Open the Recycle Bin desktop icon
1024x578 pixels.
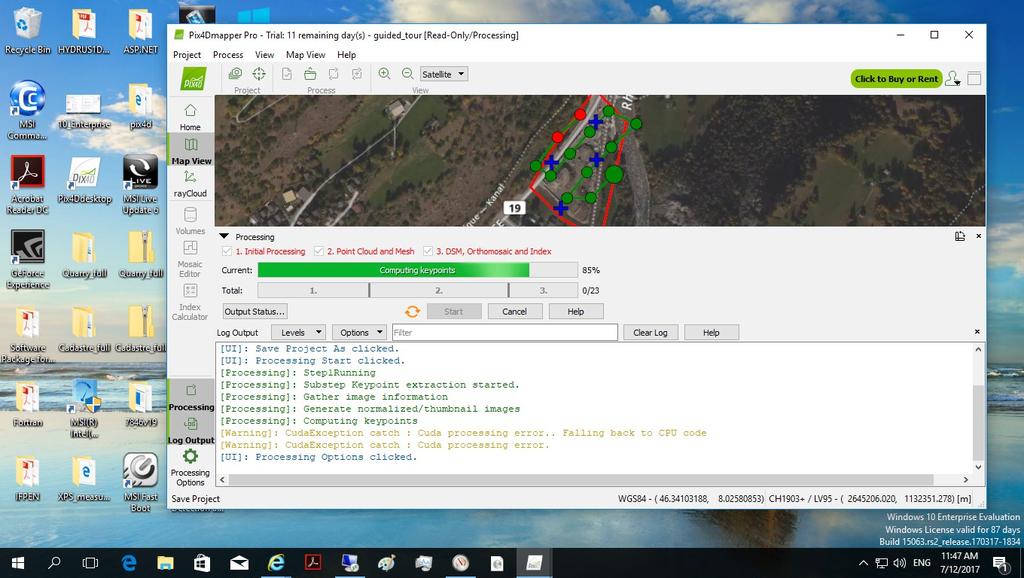click(x=26, y=31)
